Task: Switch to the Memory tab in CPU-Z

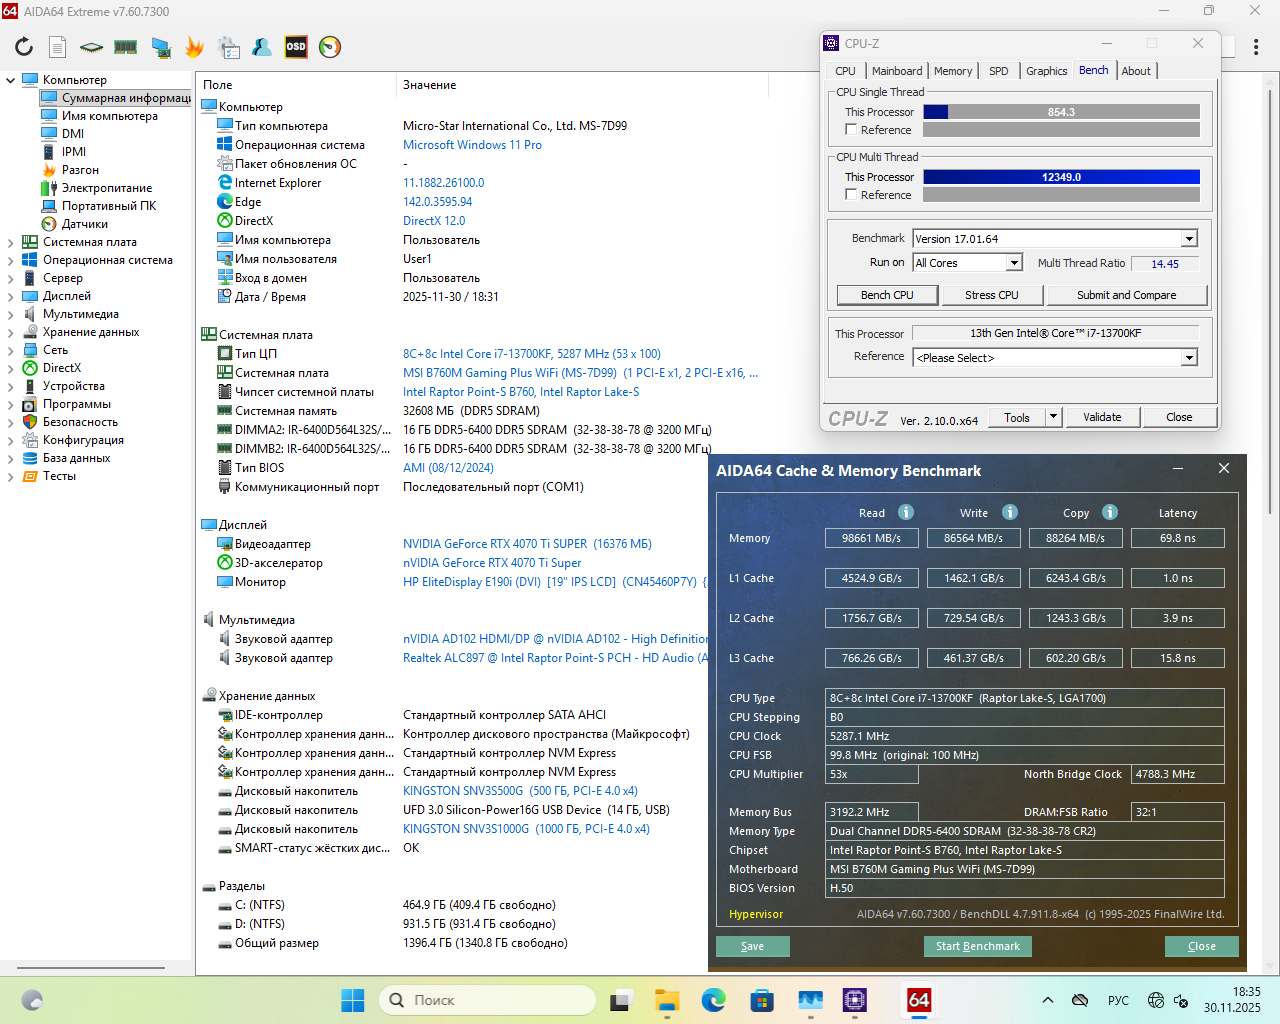Action: coord(953,71)
